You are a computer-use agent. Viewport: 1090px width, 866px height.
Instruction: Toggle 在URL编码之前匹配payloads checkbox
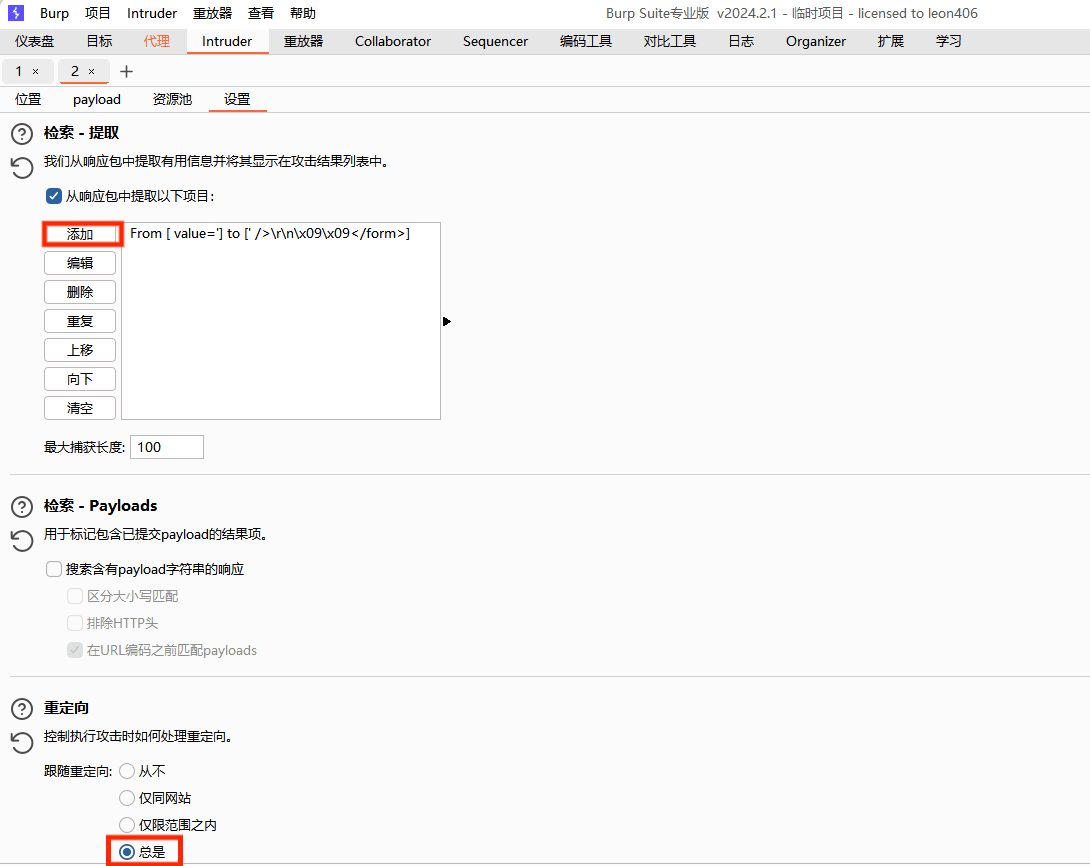75,650
